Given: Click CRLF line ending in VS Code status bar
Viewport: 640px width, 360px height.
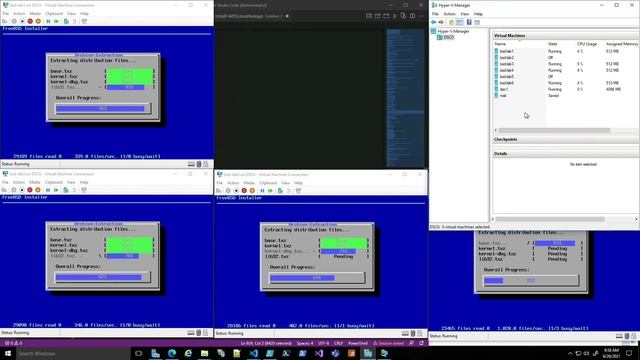Looking at the screenshot, I should point(338,343).
